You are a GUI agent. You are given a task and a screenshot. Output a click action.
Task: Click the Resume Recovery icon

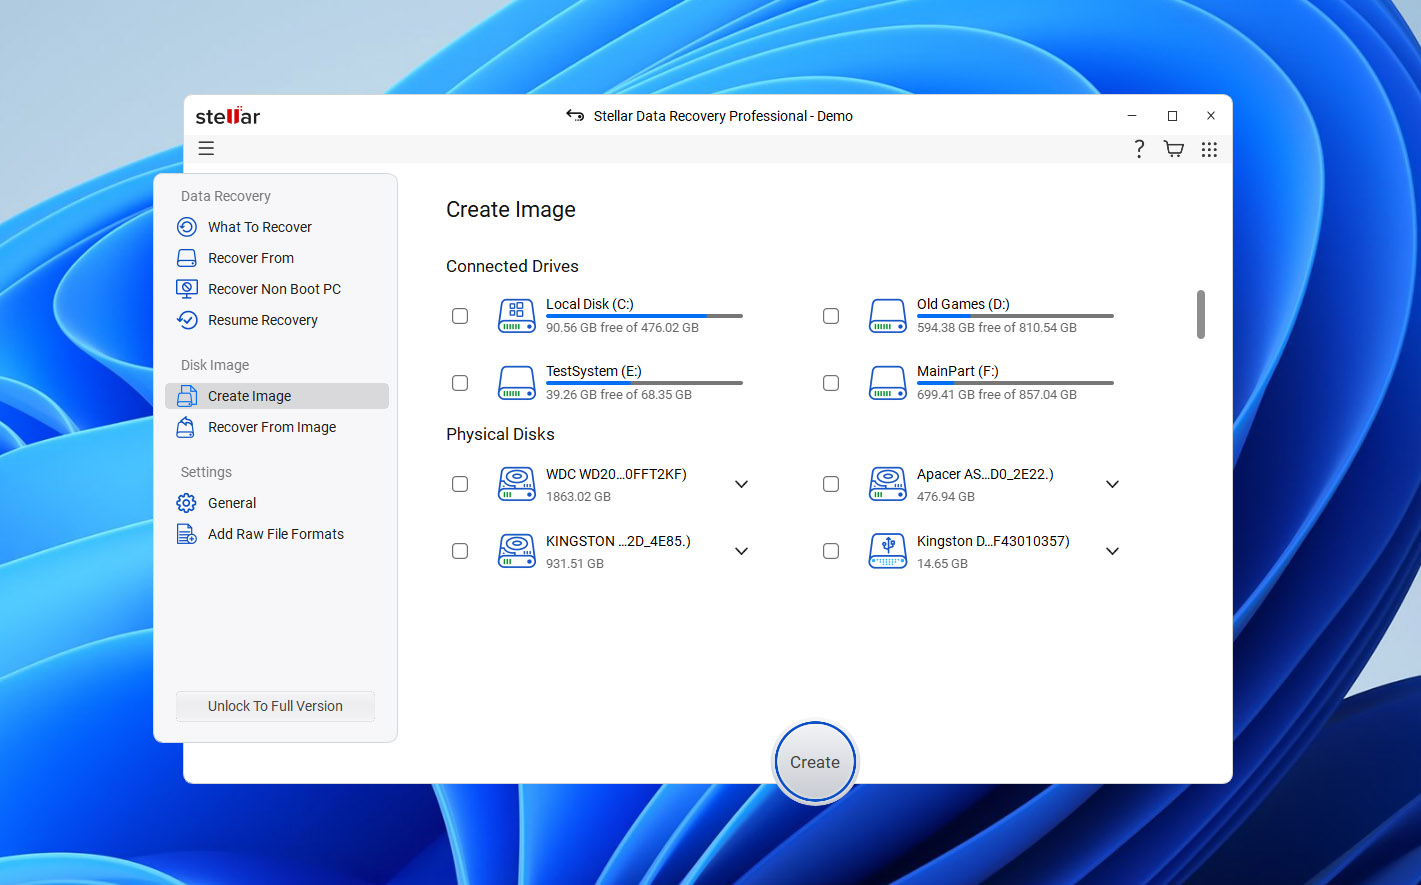click(x=187, y=320)
